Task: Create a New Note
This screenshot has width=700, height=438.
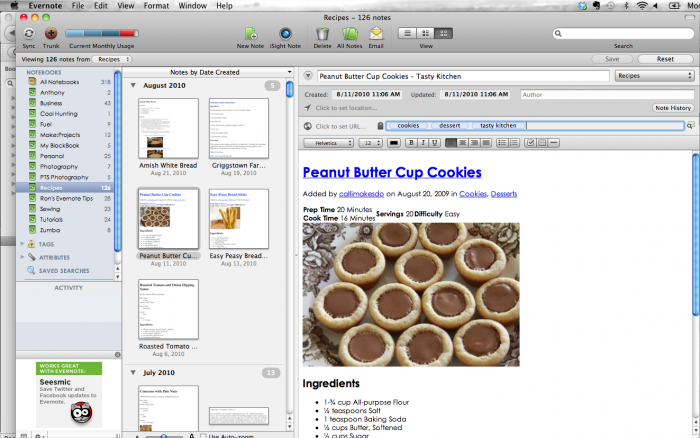Action: [250, 34]
